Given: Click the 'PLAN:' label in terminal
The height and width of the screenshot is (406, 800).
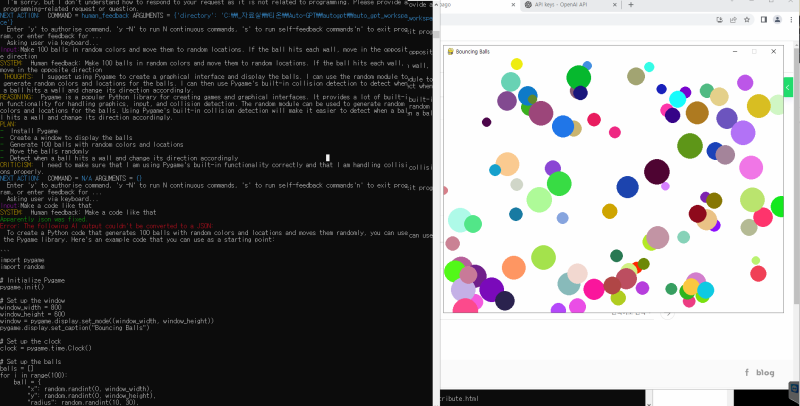Looking at the screenshot, I should tap(8, 124).
